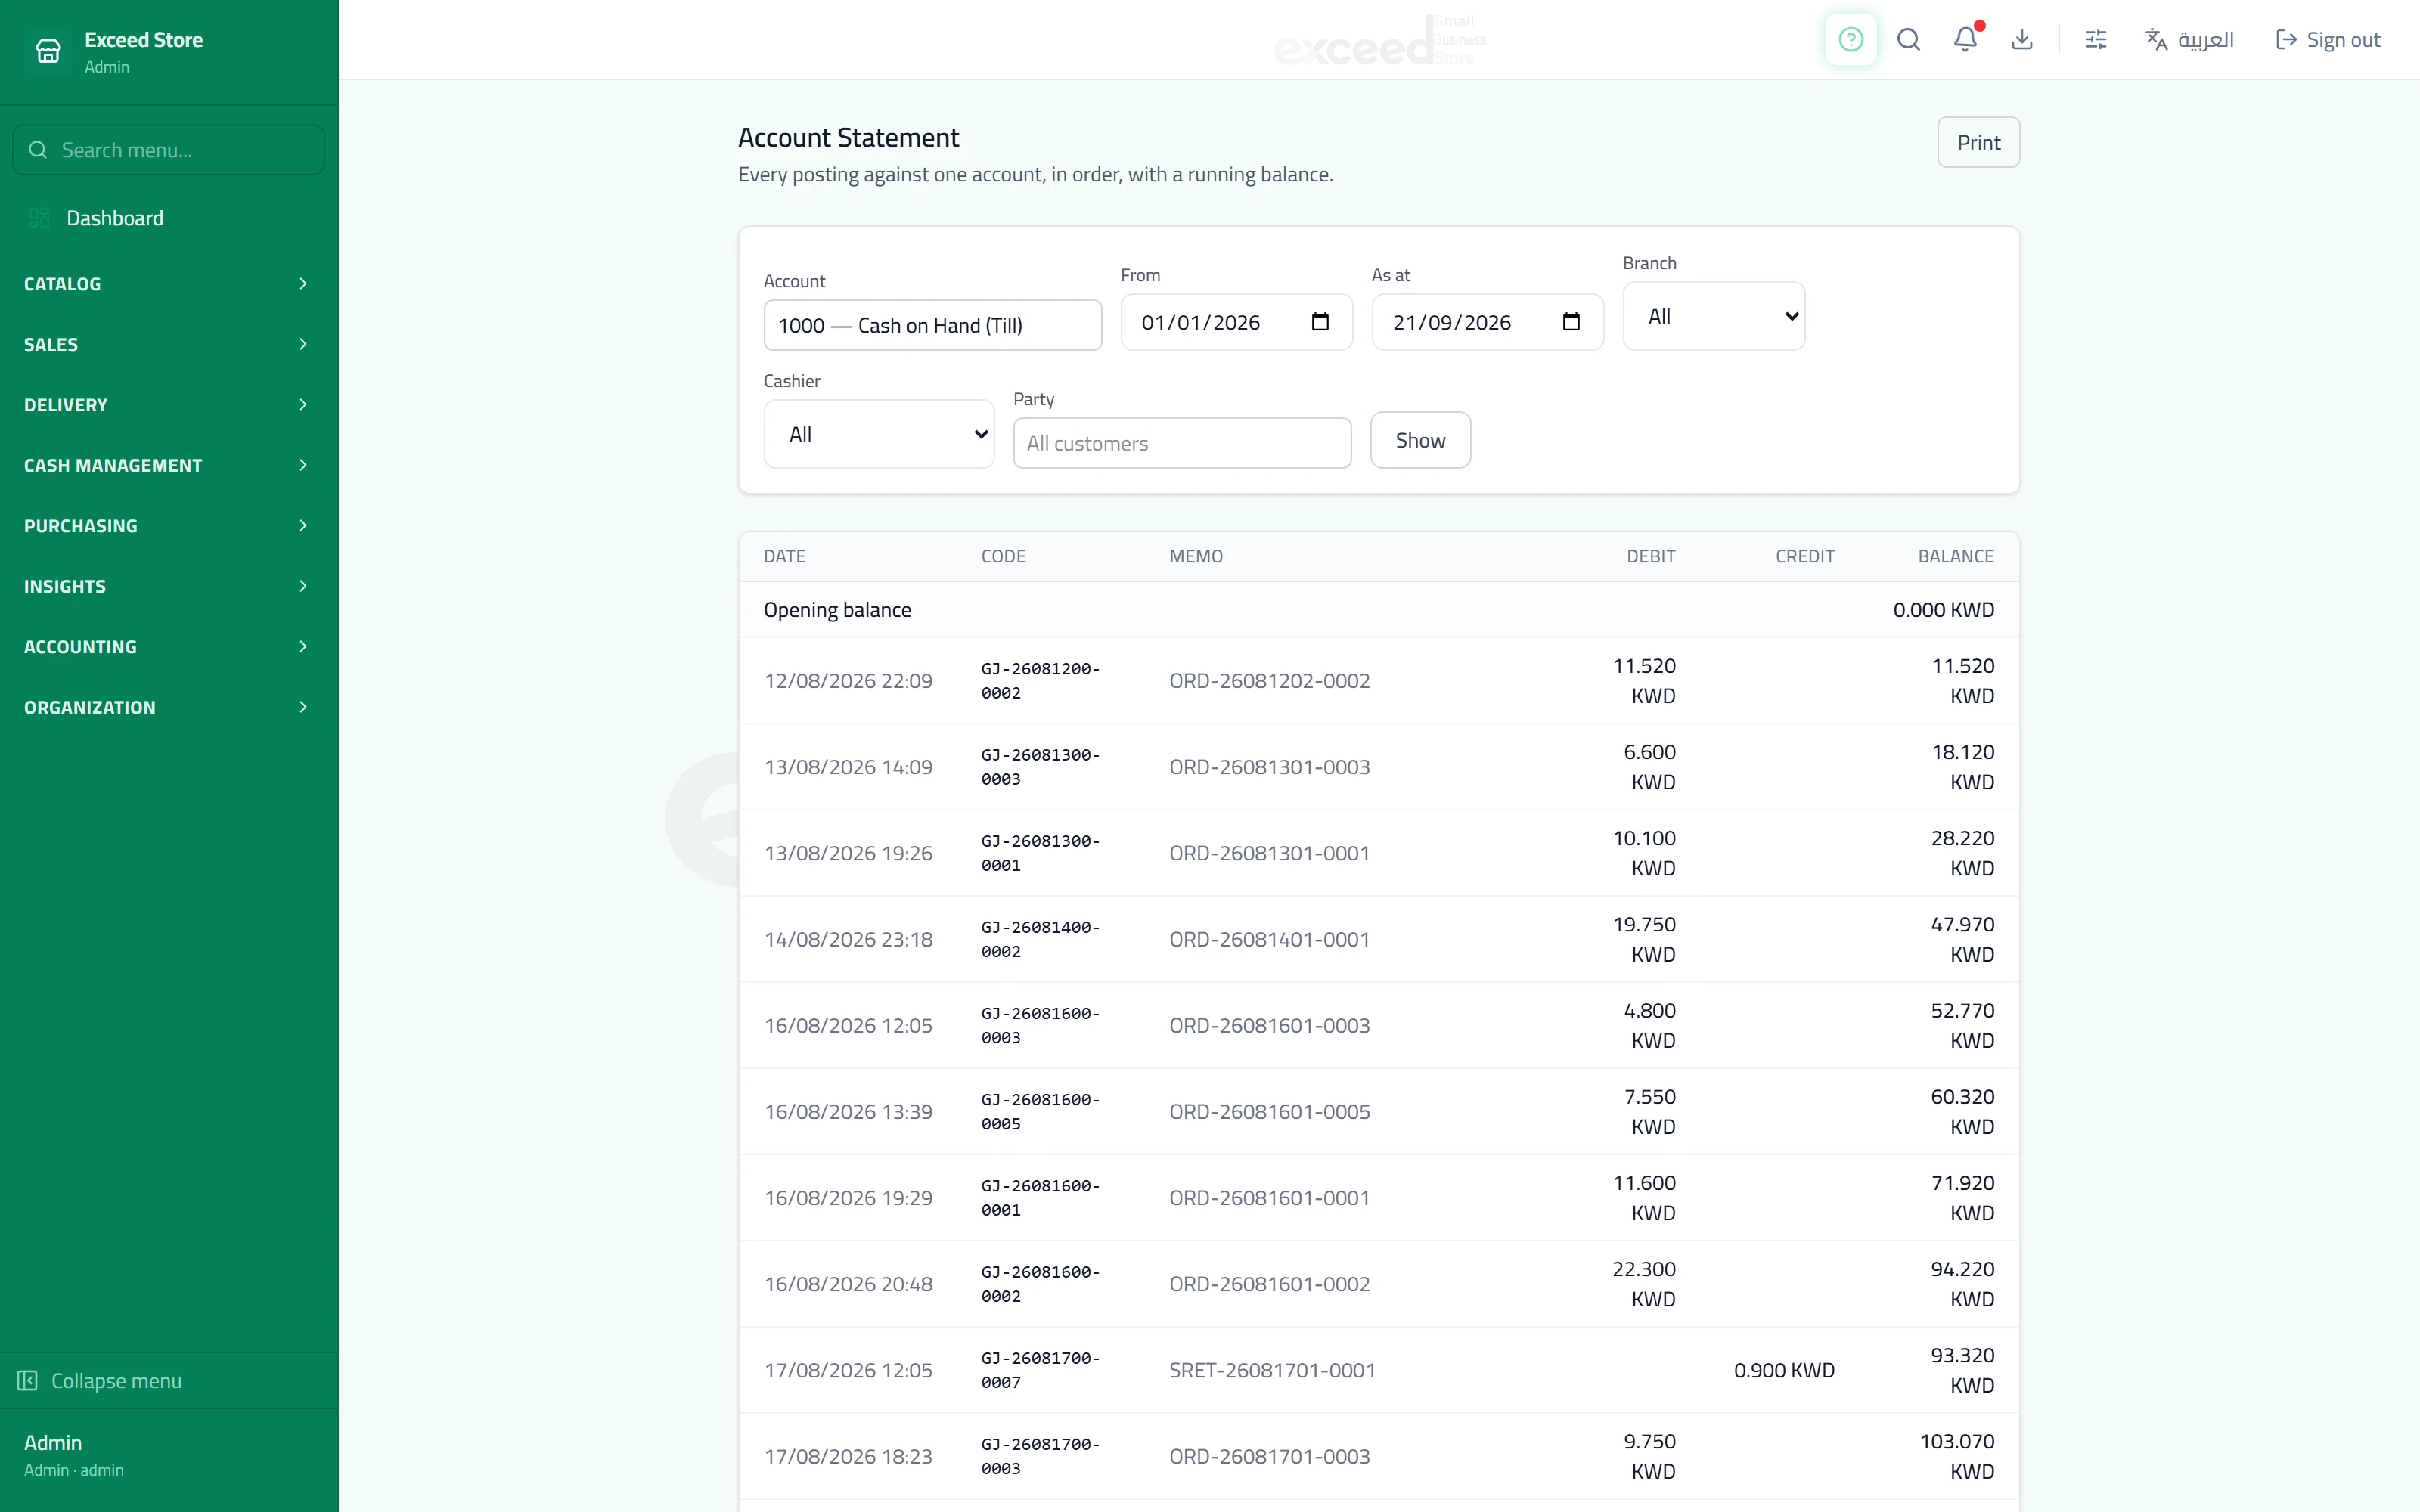Screen dimensions: 2420x1512
Task: Expand the SALES menu section
Action: click(x=168, y=344)
